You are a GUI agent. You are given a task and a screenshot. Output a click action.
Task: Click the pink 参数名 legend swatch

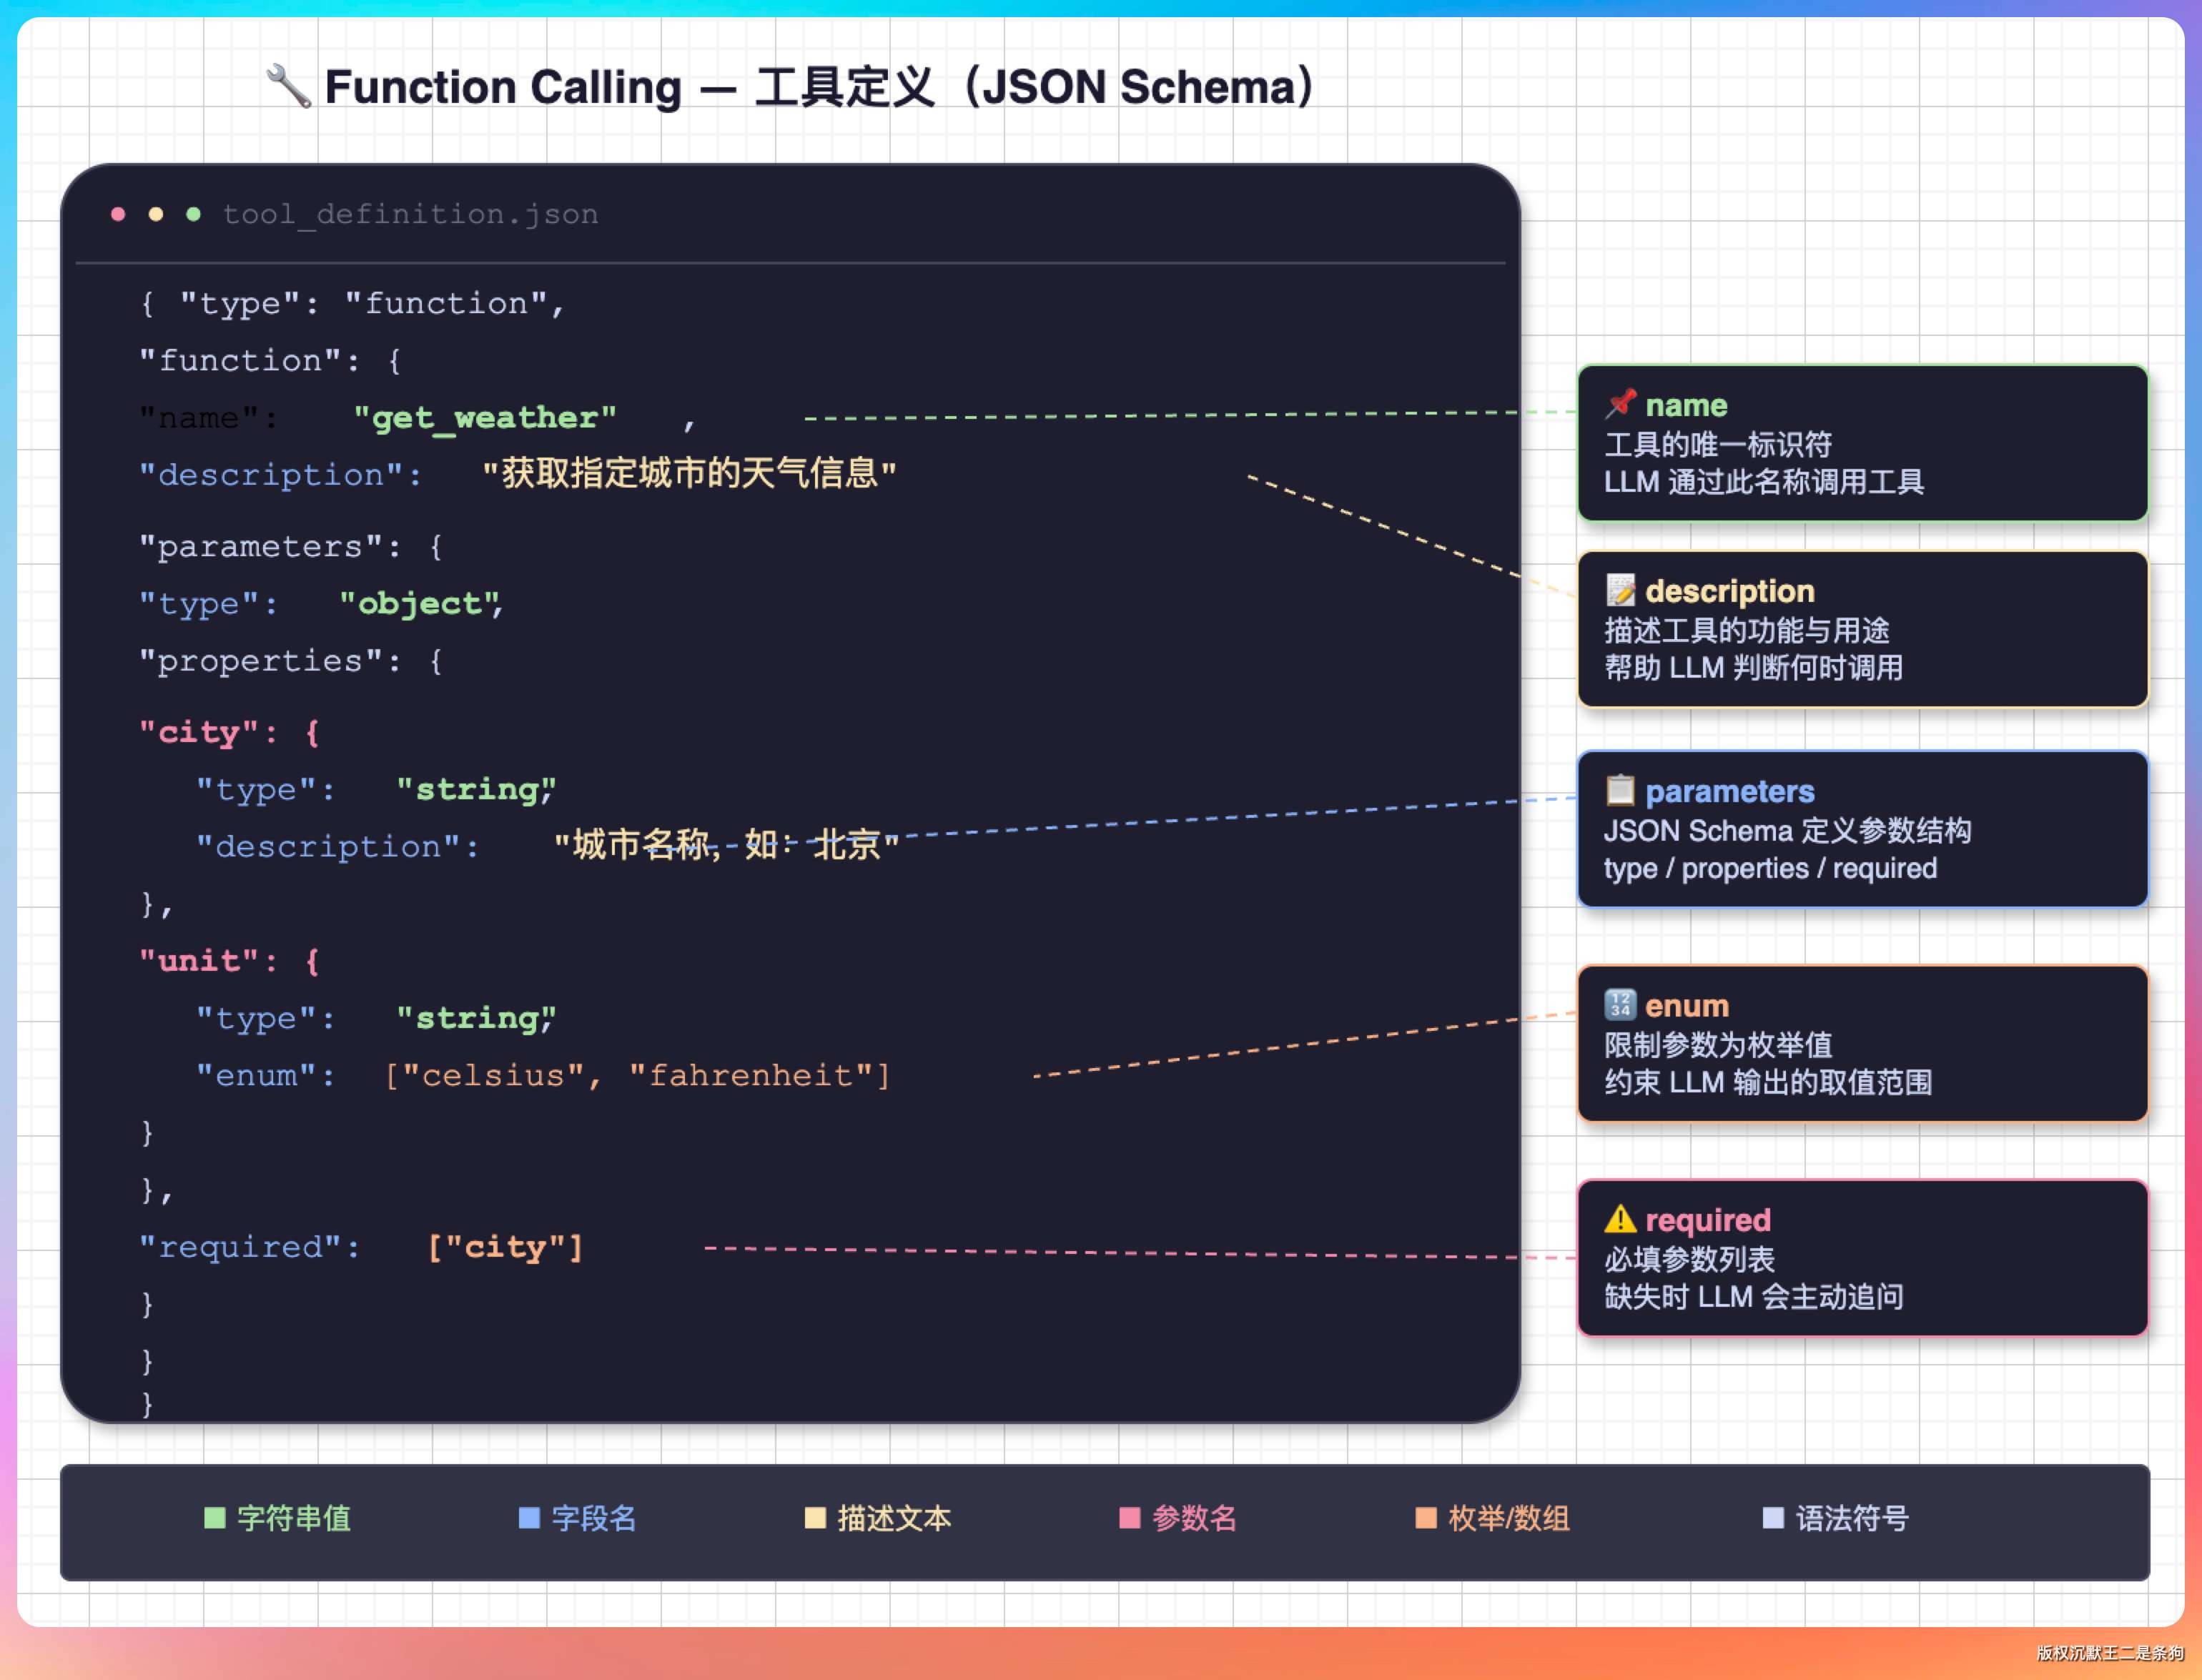click(1130, 1518)
